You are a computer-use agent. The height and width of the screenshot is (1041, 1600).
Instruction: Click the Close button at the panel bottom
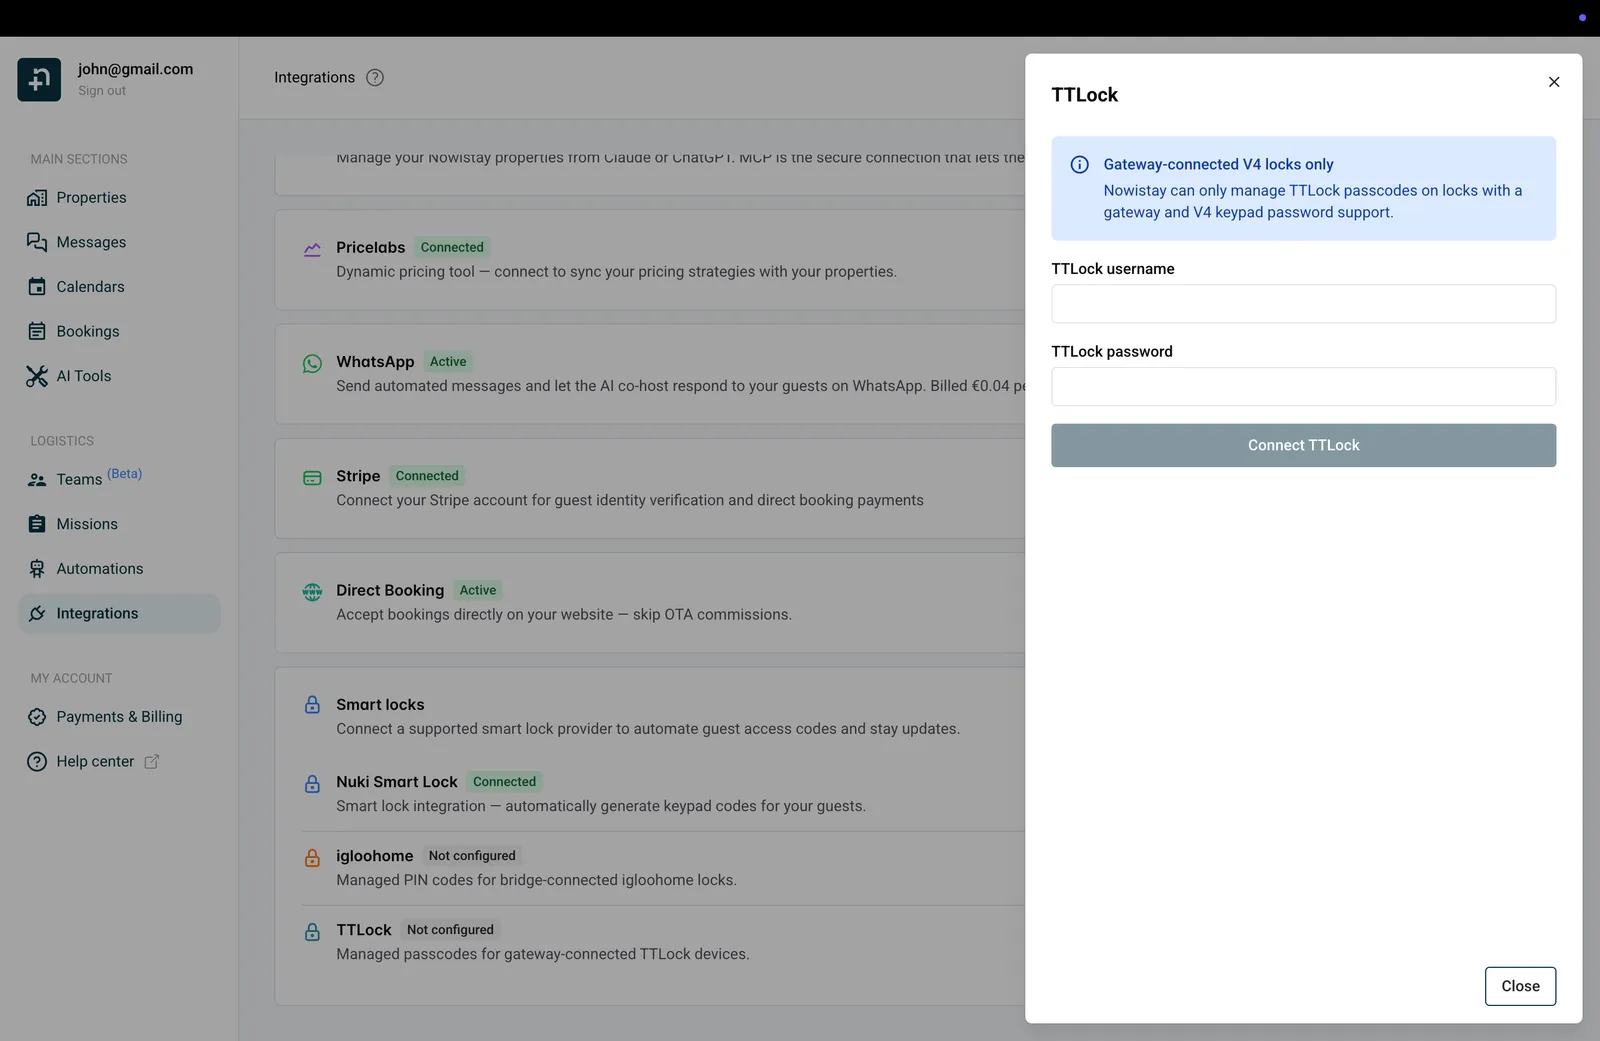coord(1520,986)
